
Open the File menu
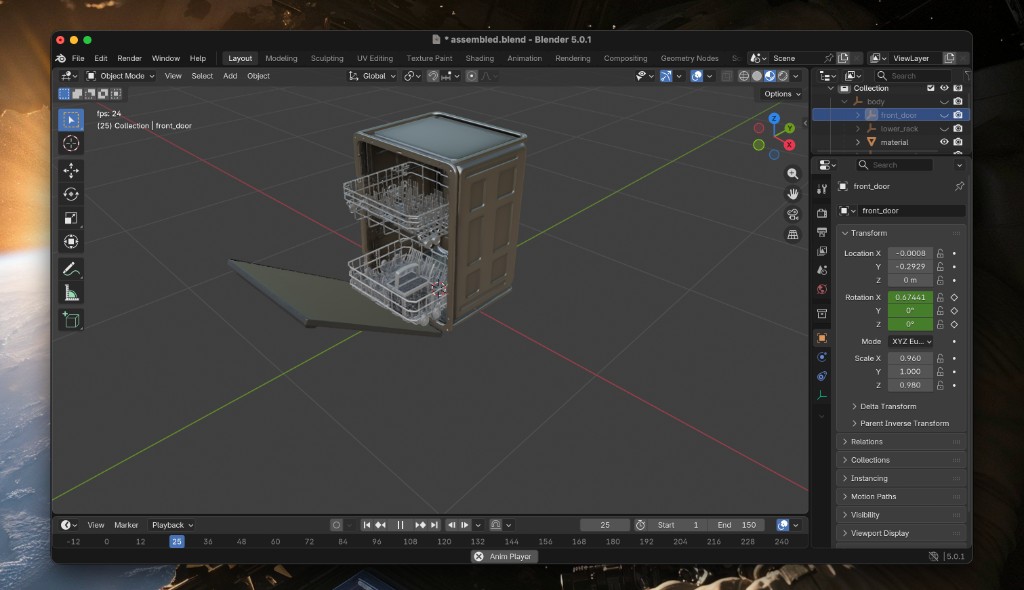pyautogui.click(x=78, y=58)
